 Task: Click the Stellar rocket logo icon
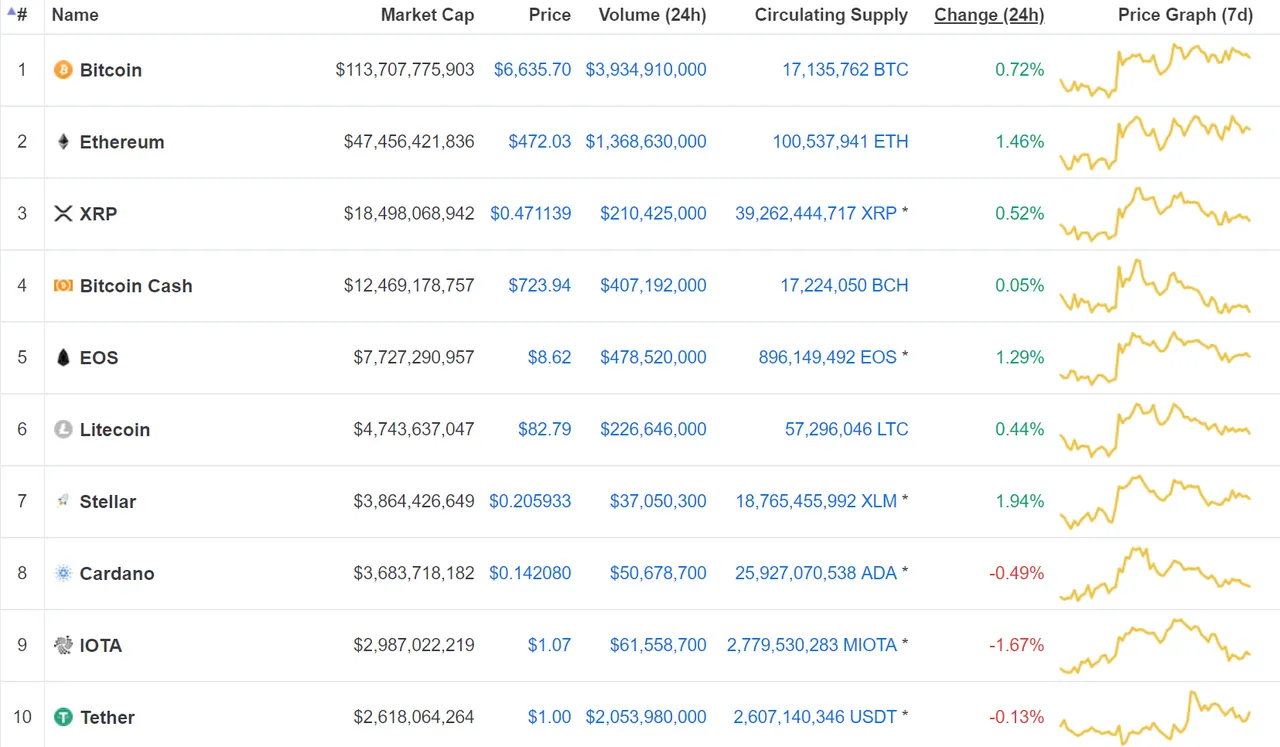63,501
